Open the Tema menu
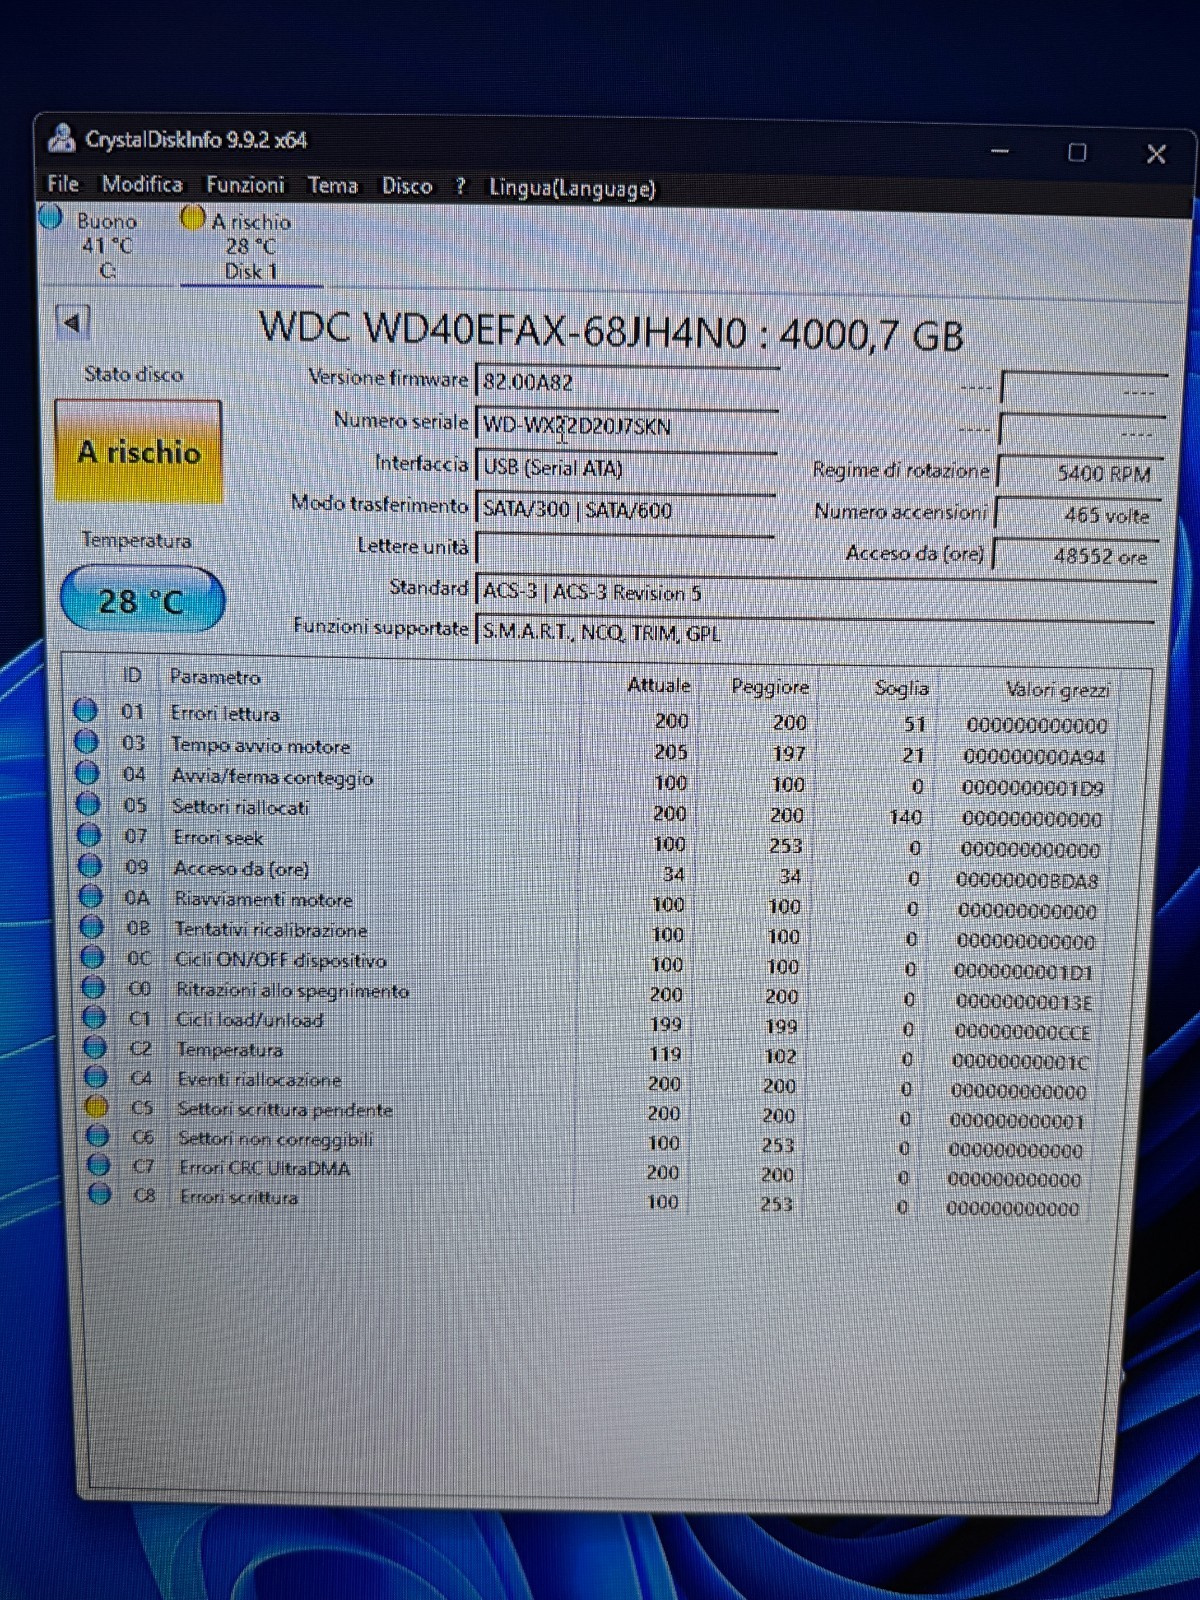The image size is (1200, 1600). tap(332, 186)
